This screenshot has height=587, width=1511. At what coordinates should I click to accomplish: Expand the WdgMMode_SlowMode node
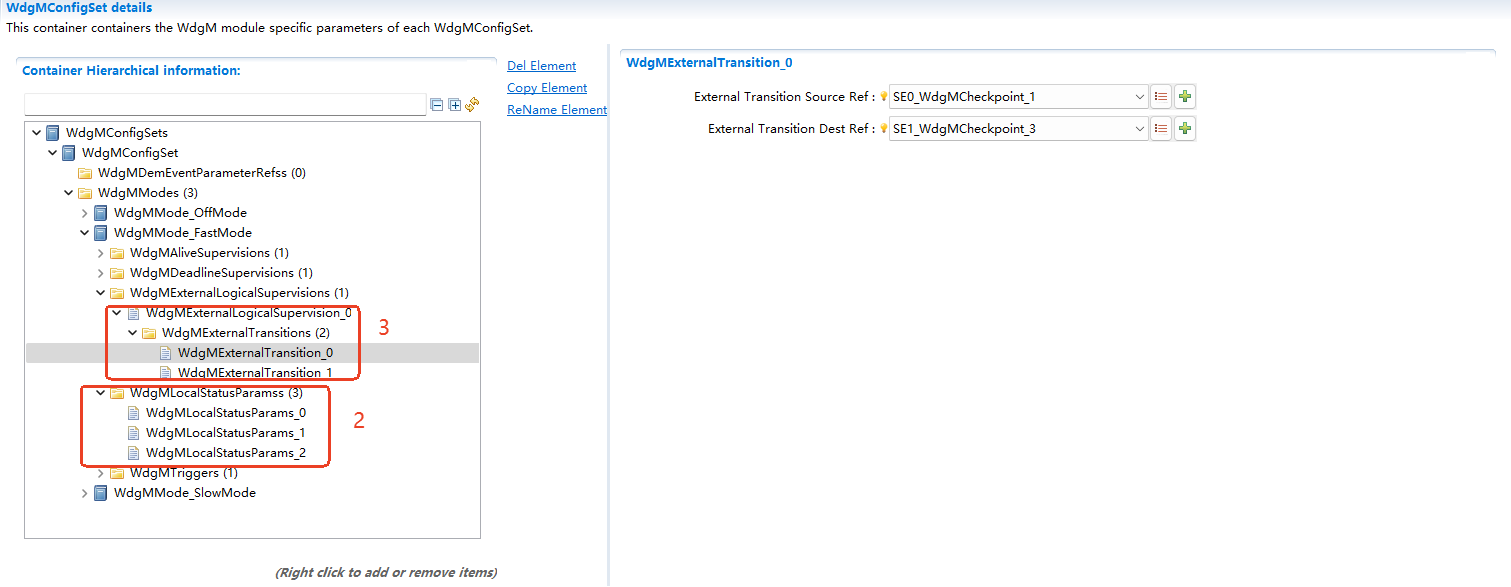[x=84, y=492]
